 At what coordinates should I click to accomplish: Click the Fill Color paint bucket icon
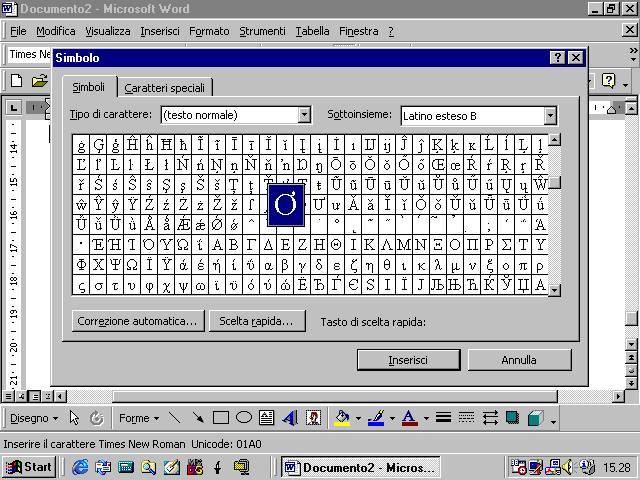pos(342,418)
